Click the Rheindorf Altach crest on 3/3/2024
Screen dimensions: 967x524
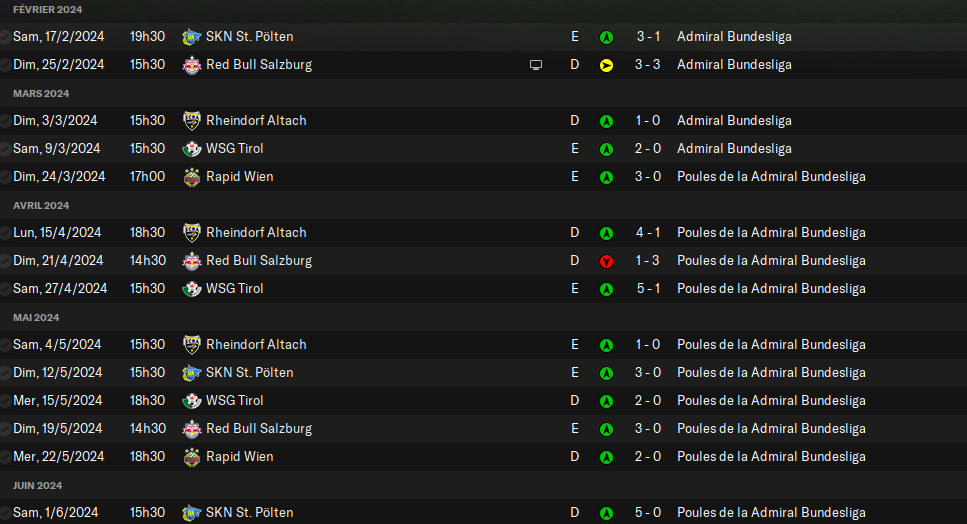(192, 121)
